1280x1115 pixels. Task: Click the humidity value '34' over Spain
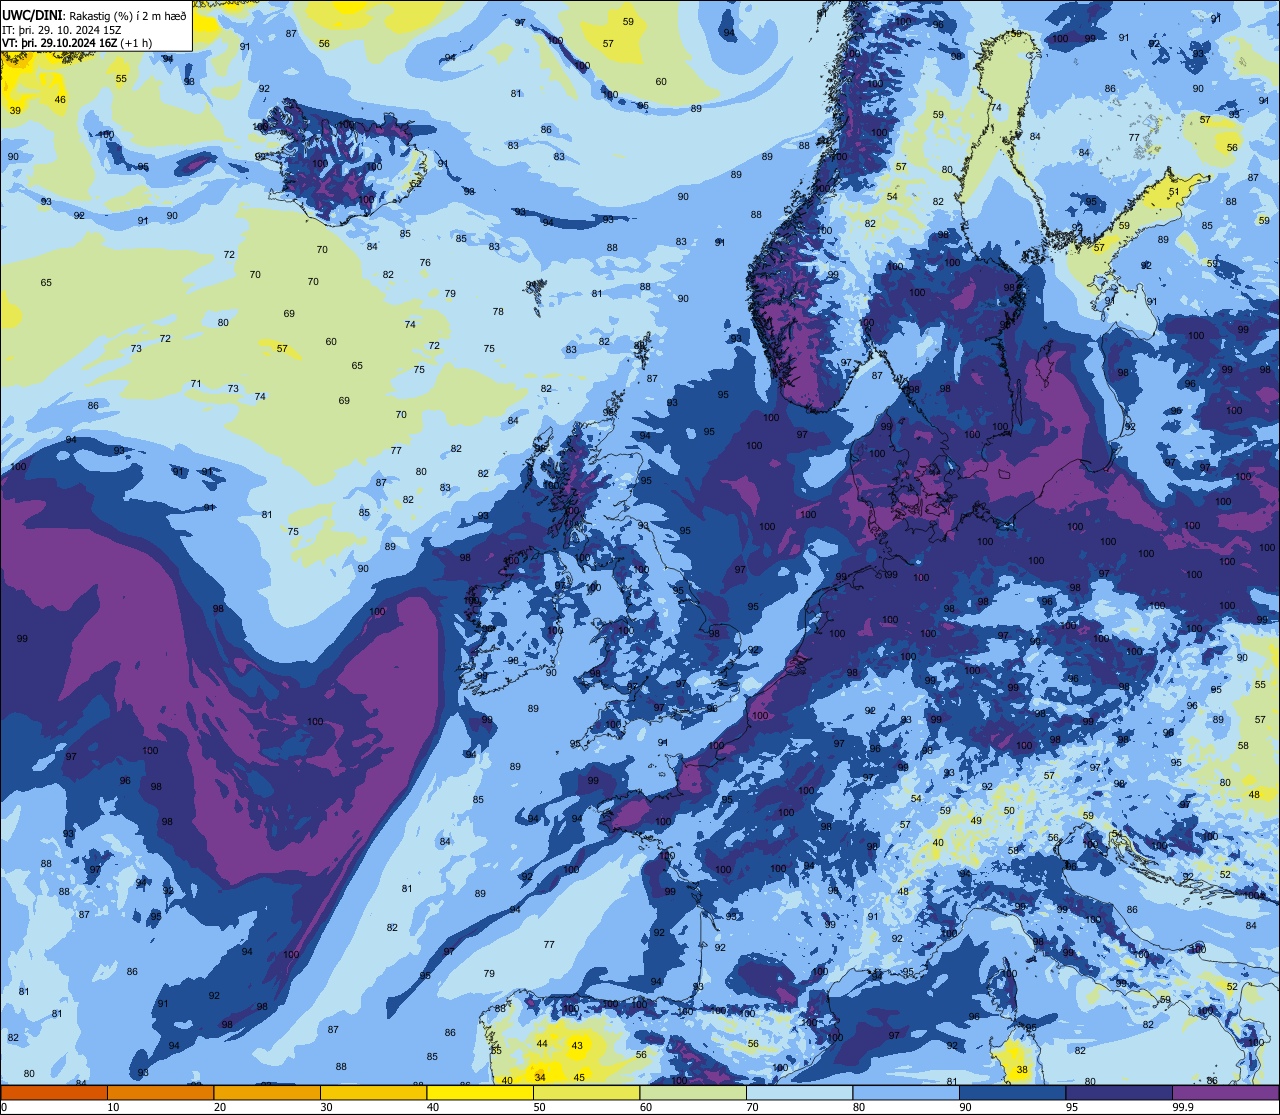pyautogui.click(x=540, y=1077)
